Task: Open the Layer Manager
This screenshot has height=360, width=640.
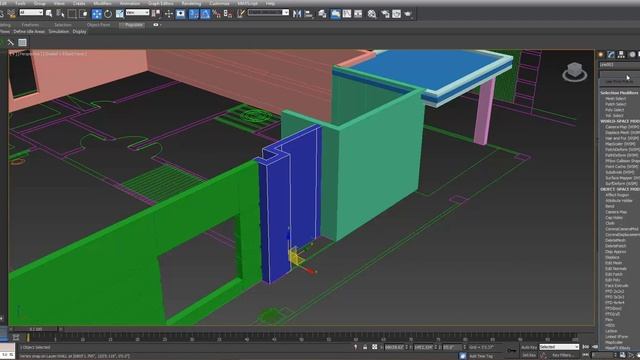Action: (x=322, y=14)
